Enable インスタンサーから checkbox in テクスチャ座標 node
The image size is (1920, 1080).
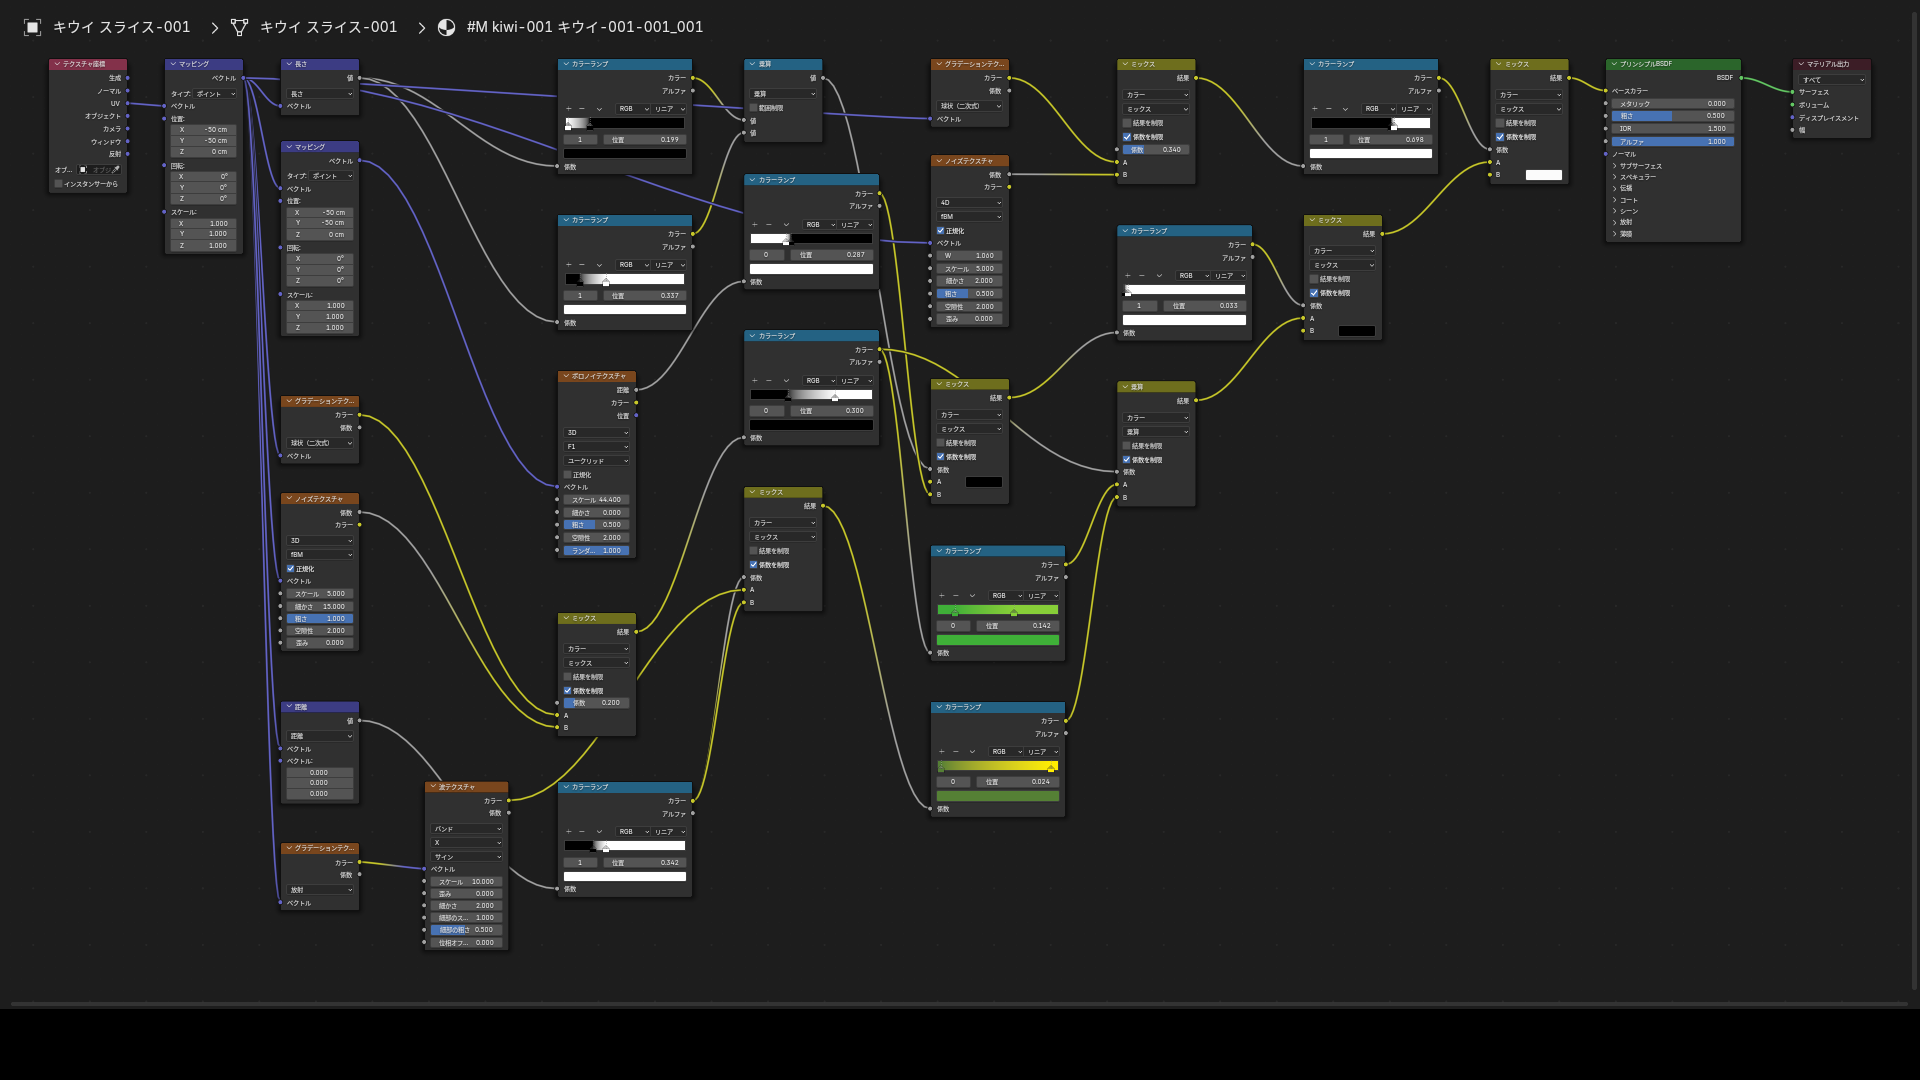click(x=59, y=184)
